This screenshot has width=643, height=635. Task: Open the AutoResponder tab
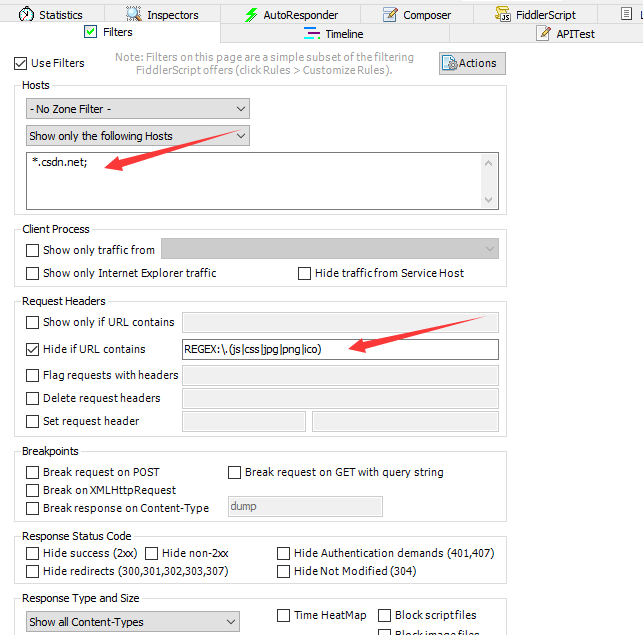click(291, 15)
